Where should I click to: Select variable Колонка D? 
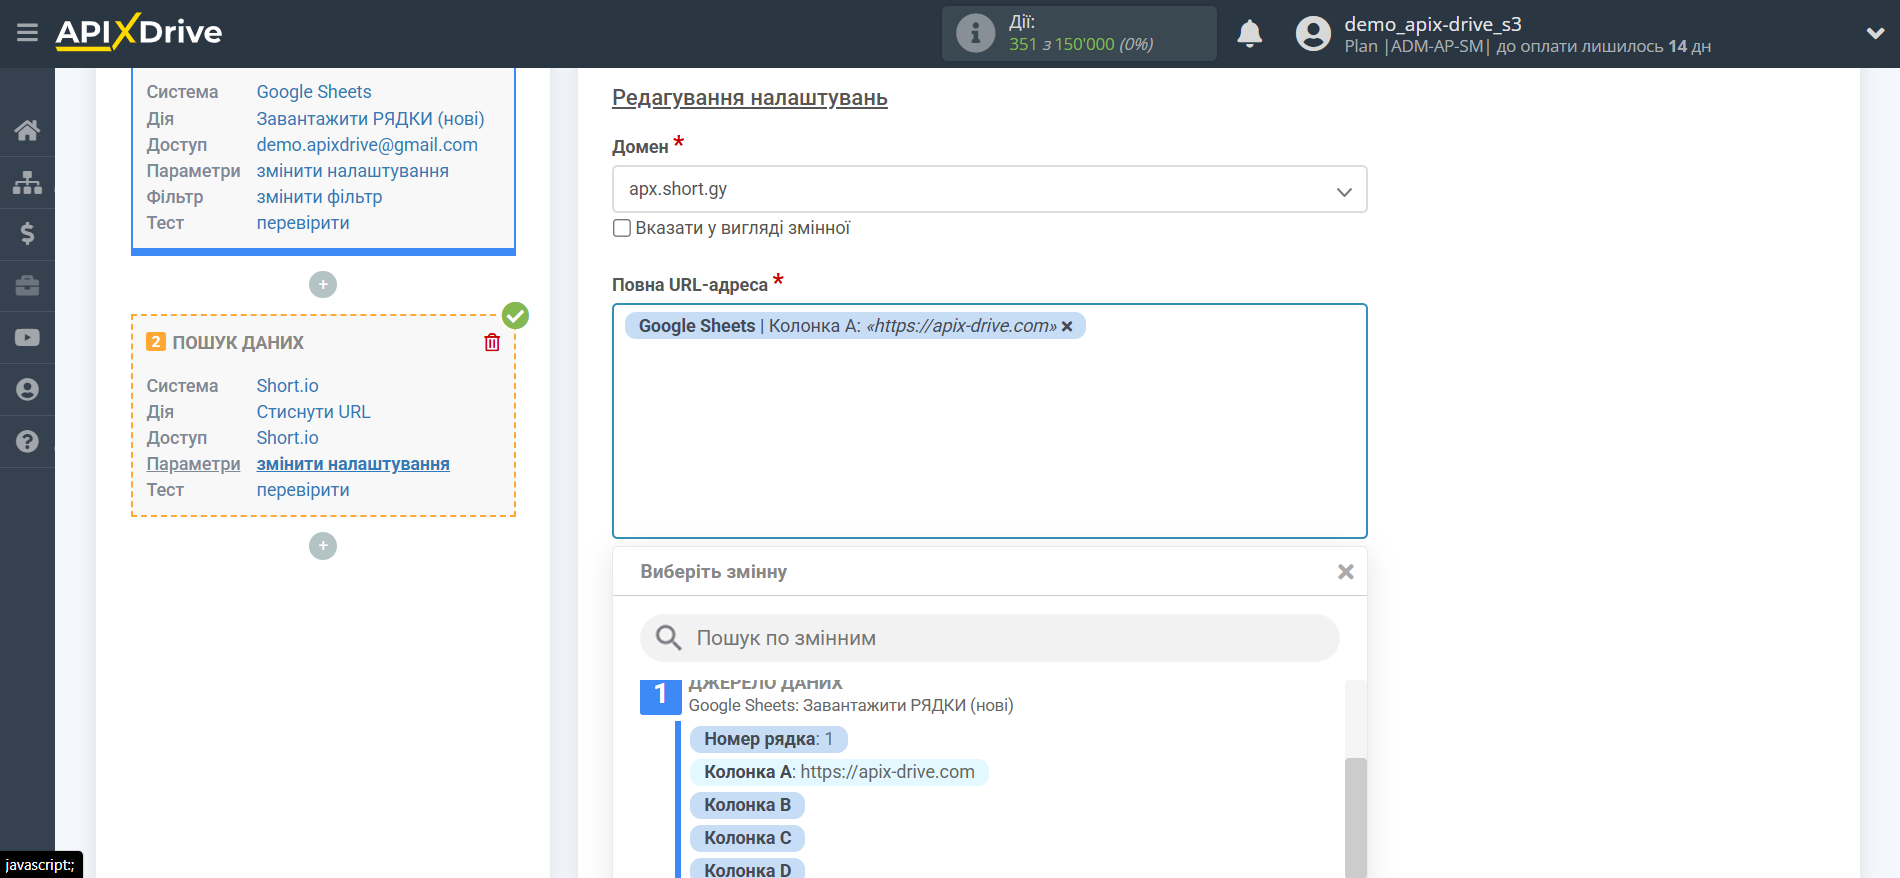tap(747, 868)
